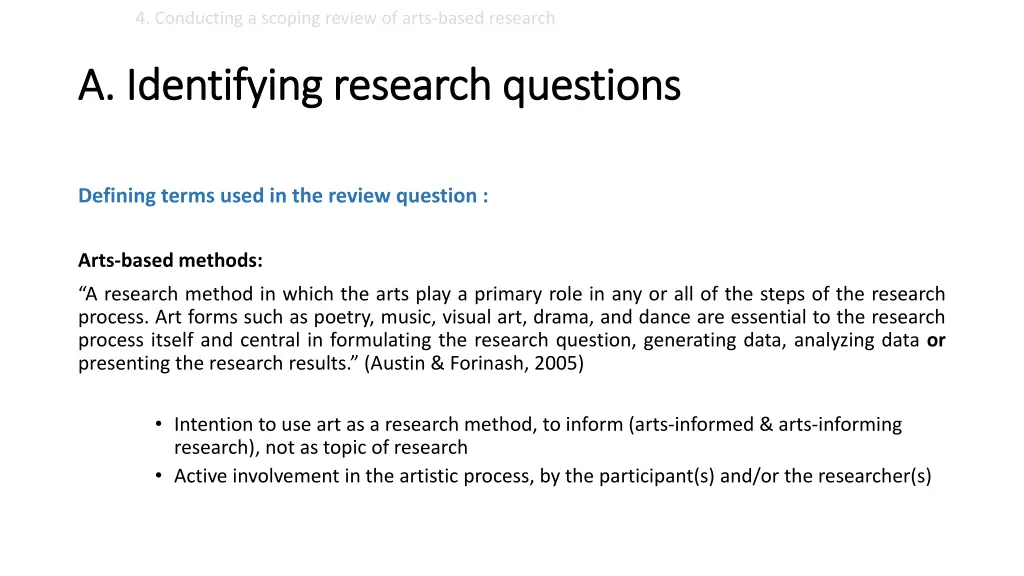This screenshot has width=1024, height=576.
Task: Click the slide title 'A. Identifying research questions'
Action: click(x=379, y=86)
